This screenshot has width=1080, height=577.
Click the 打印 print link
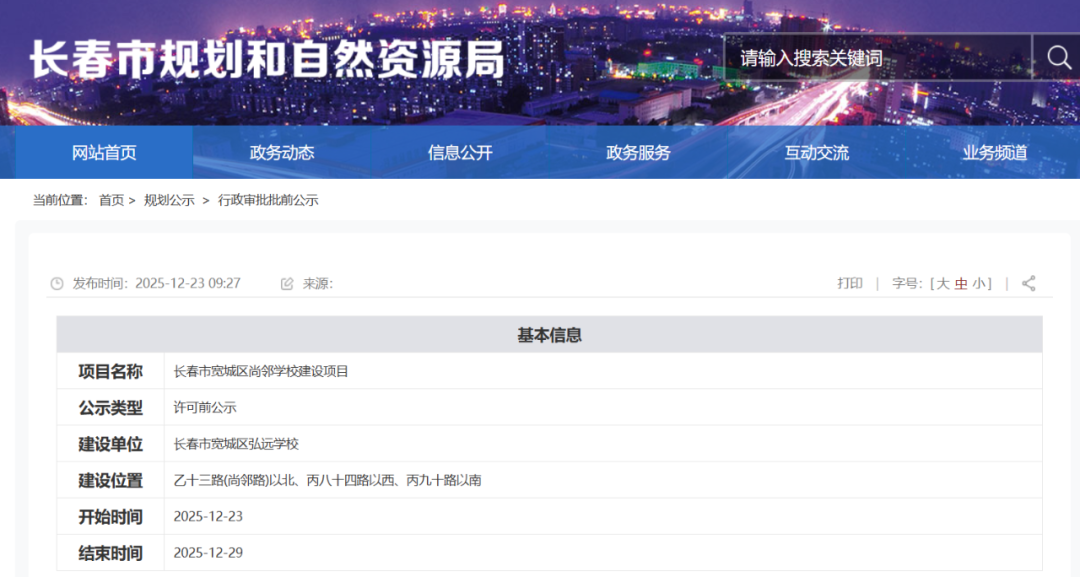(x=851, y=283)
